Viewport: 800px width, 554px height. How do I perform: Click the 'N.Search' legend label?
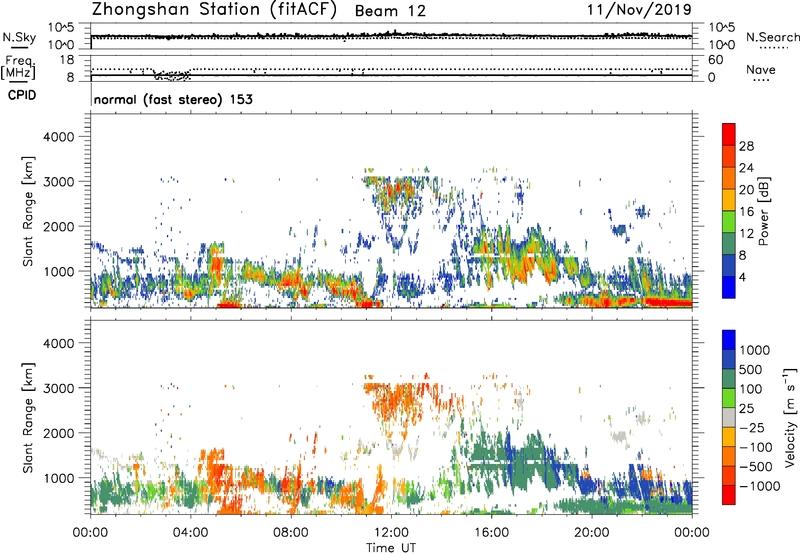click(x=772, y=37)
